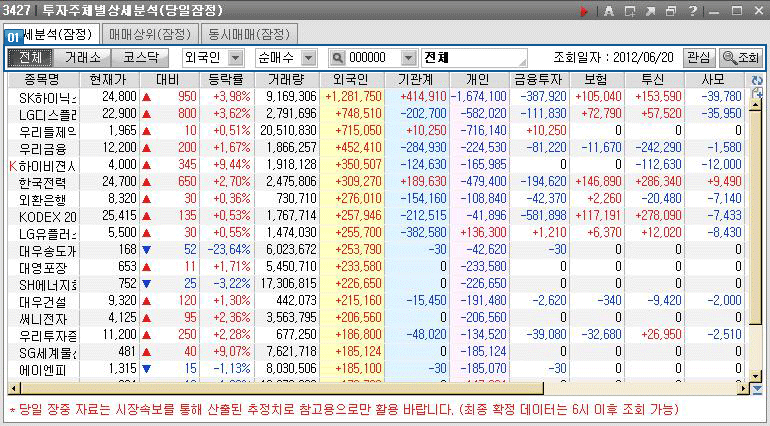Viewport: 770px width, 426px height.
Task: Click the font size 'A' icon
Action: pyautogui.click(x=608, y=11)
